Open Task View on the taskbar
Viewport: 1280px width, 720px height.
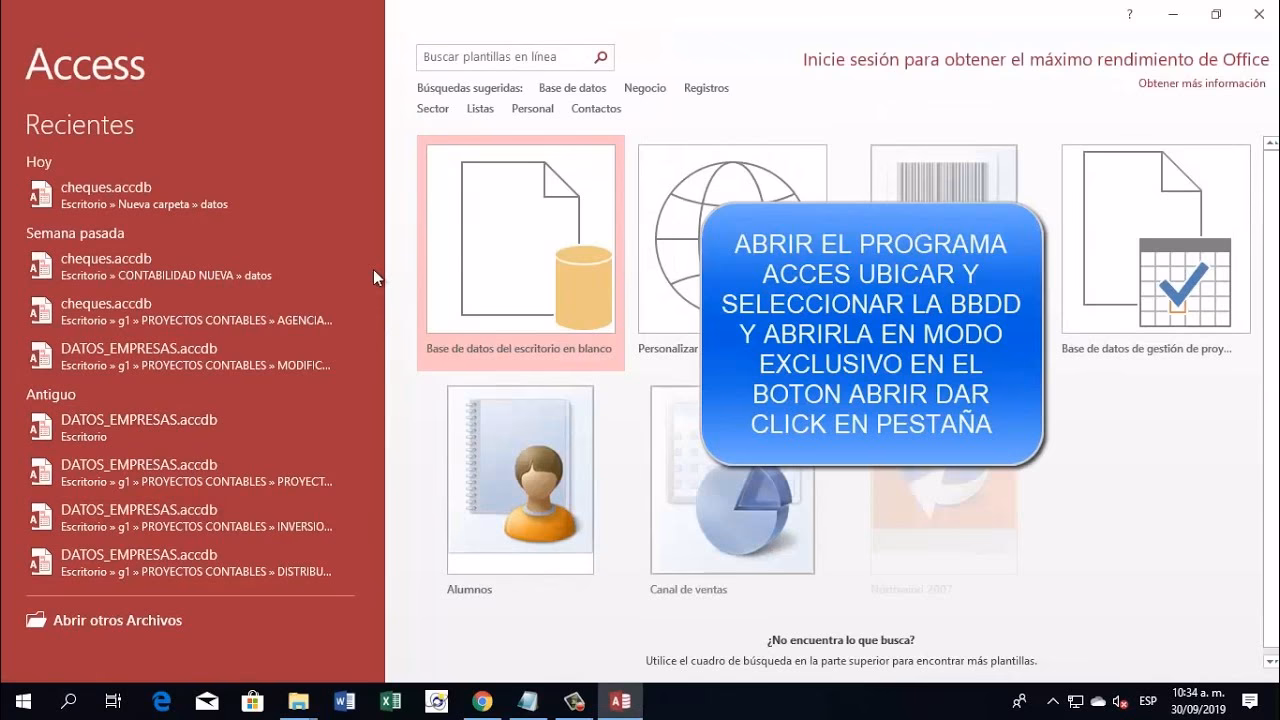click(x=113, y=701)
